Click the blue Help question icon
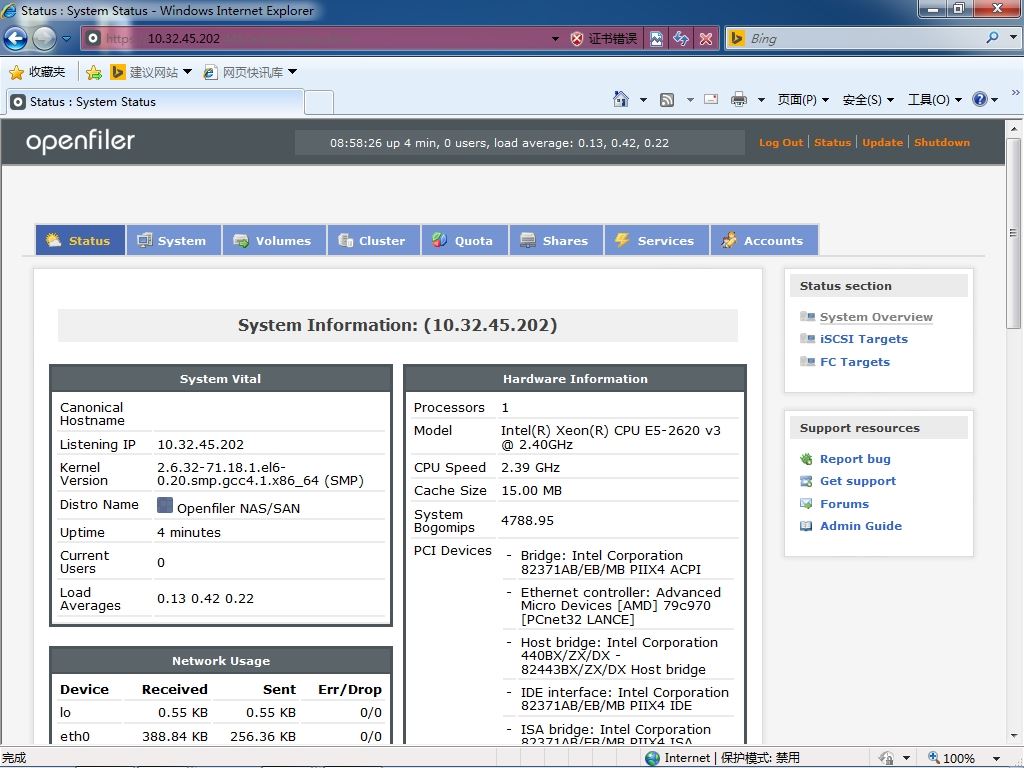This screenshot has width=1024, height=768. [x=980, y=99]
